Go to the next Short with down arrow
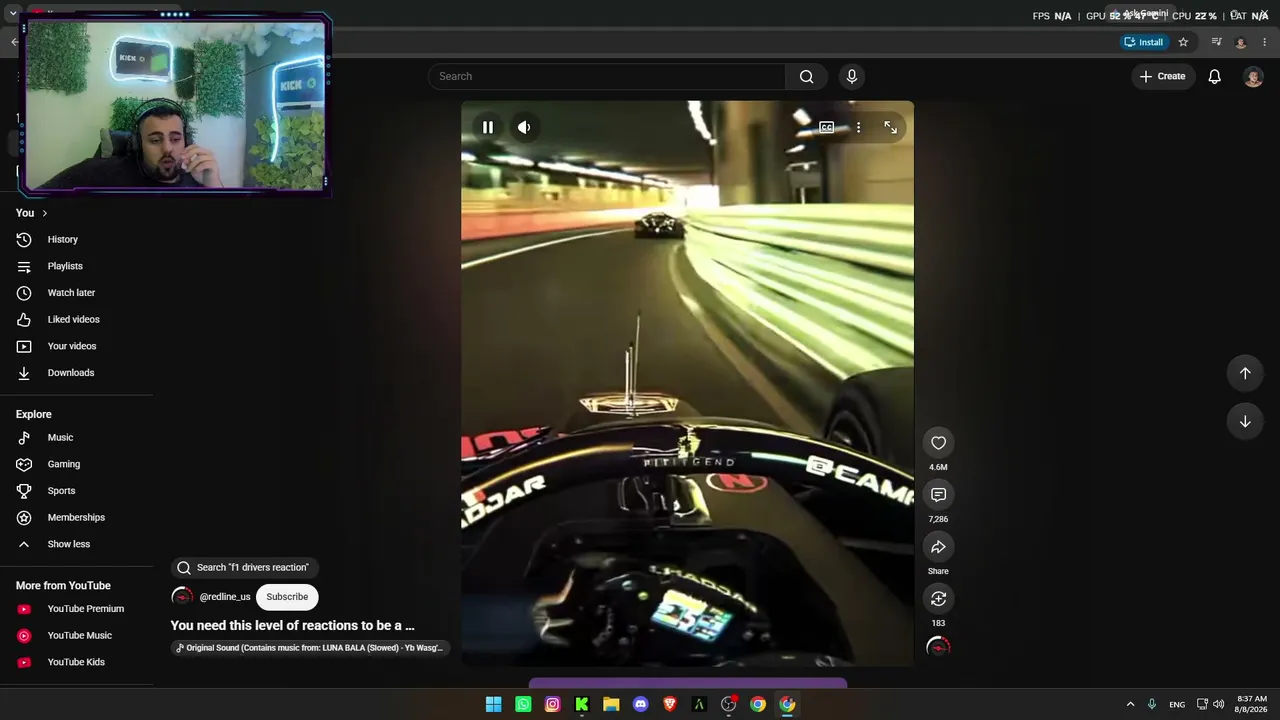Image resolution: width=1280 pixels, height=720 pixels. coord(1245,421)
